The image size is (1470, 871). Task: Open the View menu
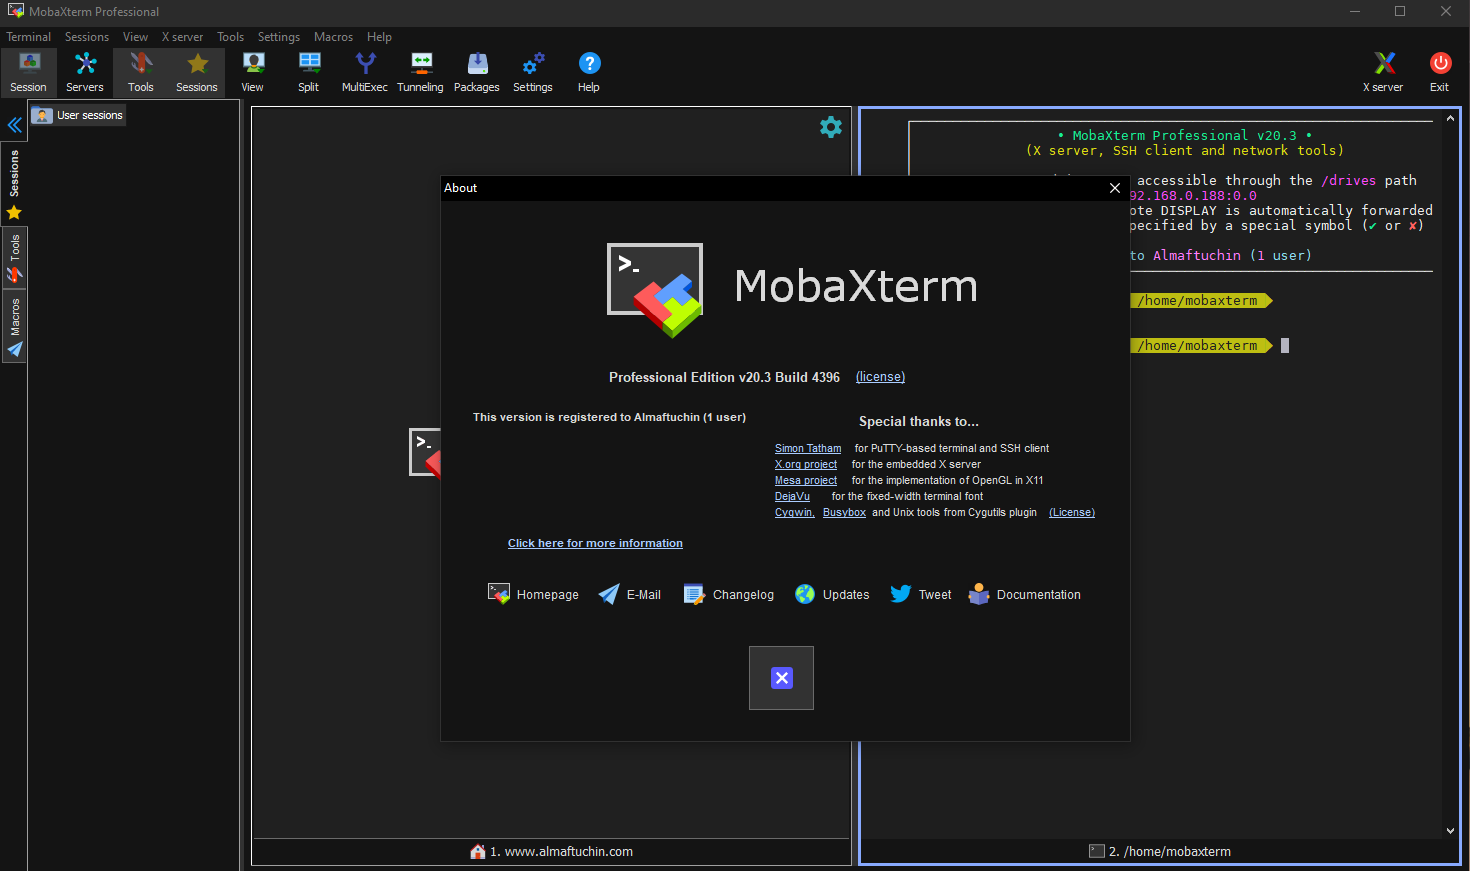pos(135,37)
